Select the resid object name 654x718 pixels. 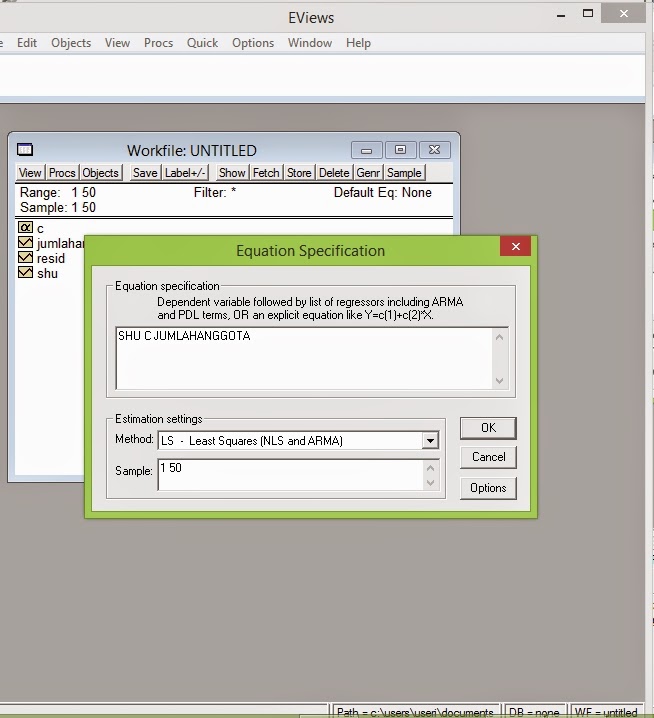(x=51, y=258)
